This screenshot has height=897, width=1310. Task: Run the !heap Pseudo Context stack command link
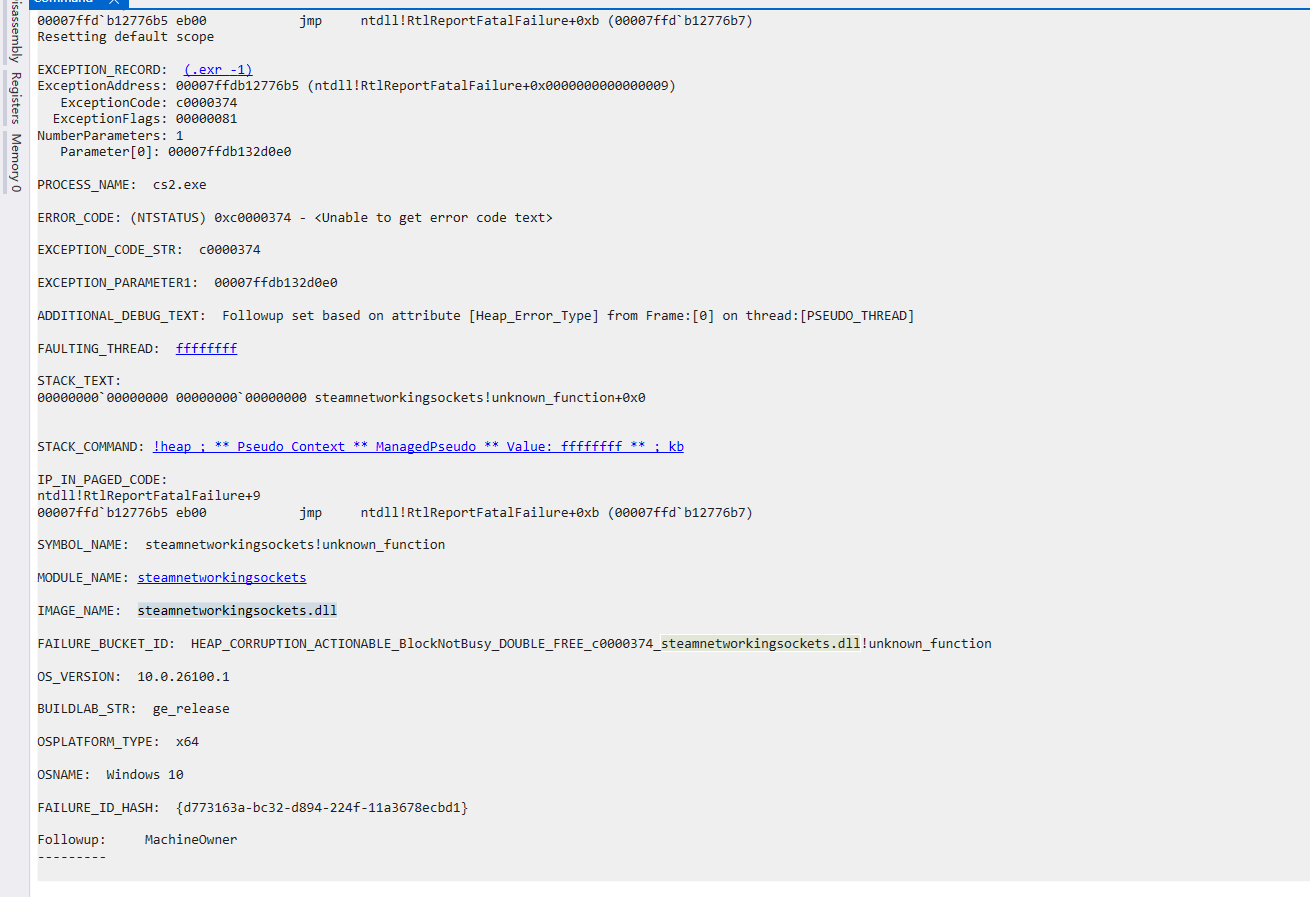418,447
